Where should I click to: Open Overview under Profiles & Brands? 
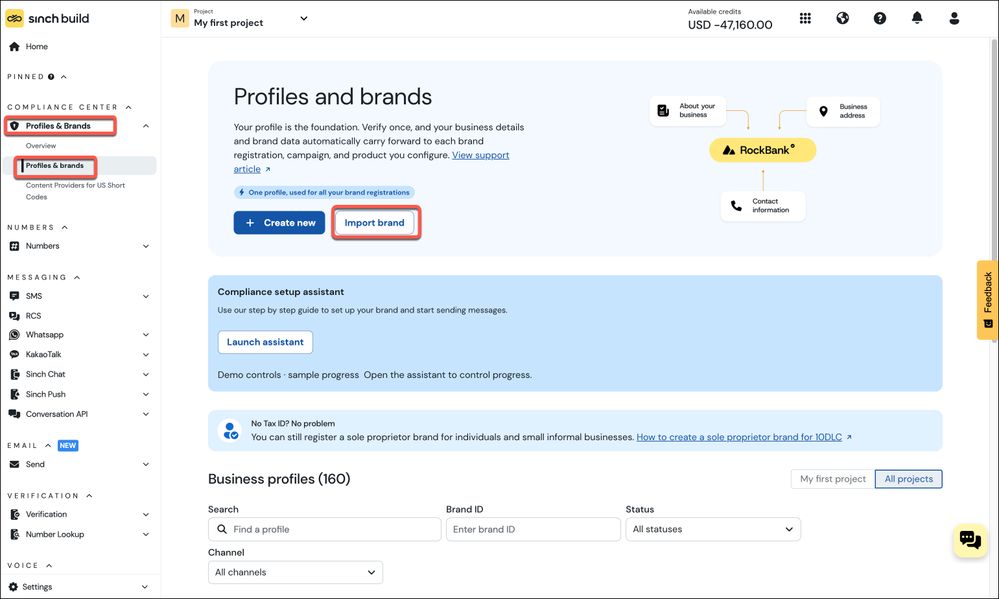[x=41, y=146]
